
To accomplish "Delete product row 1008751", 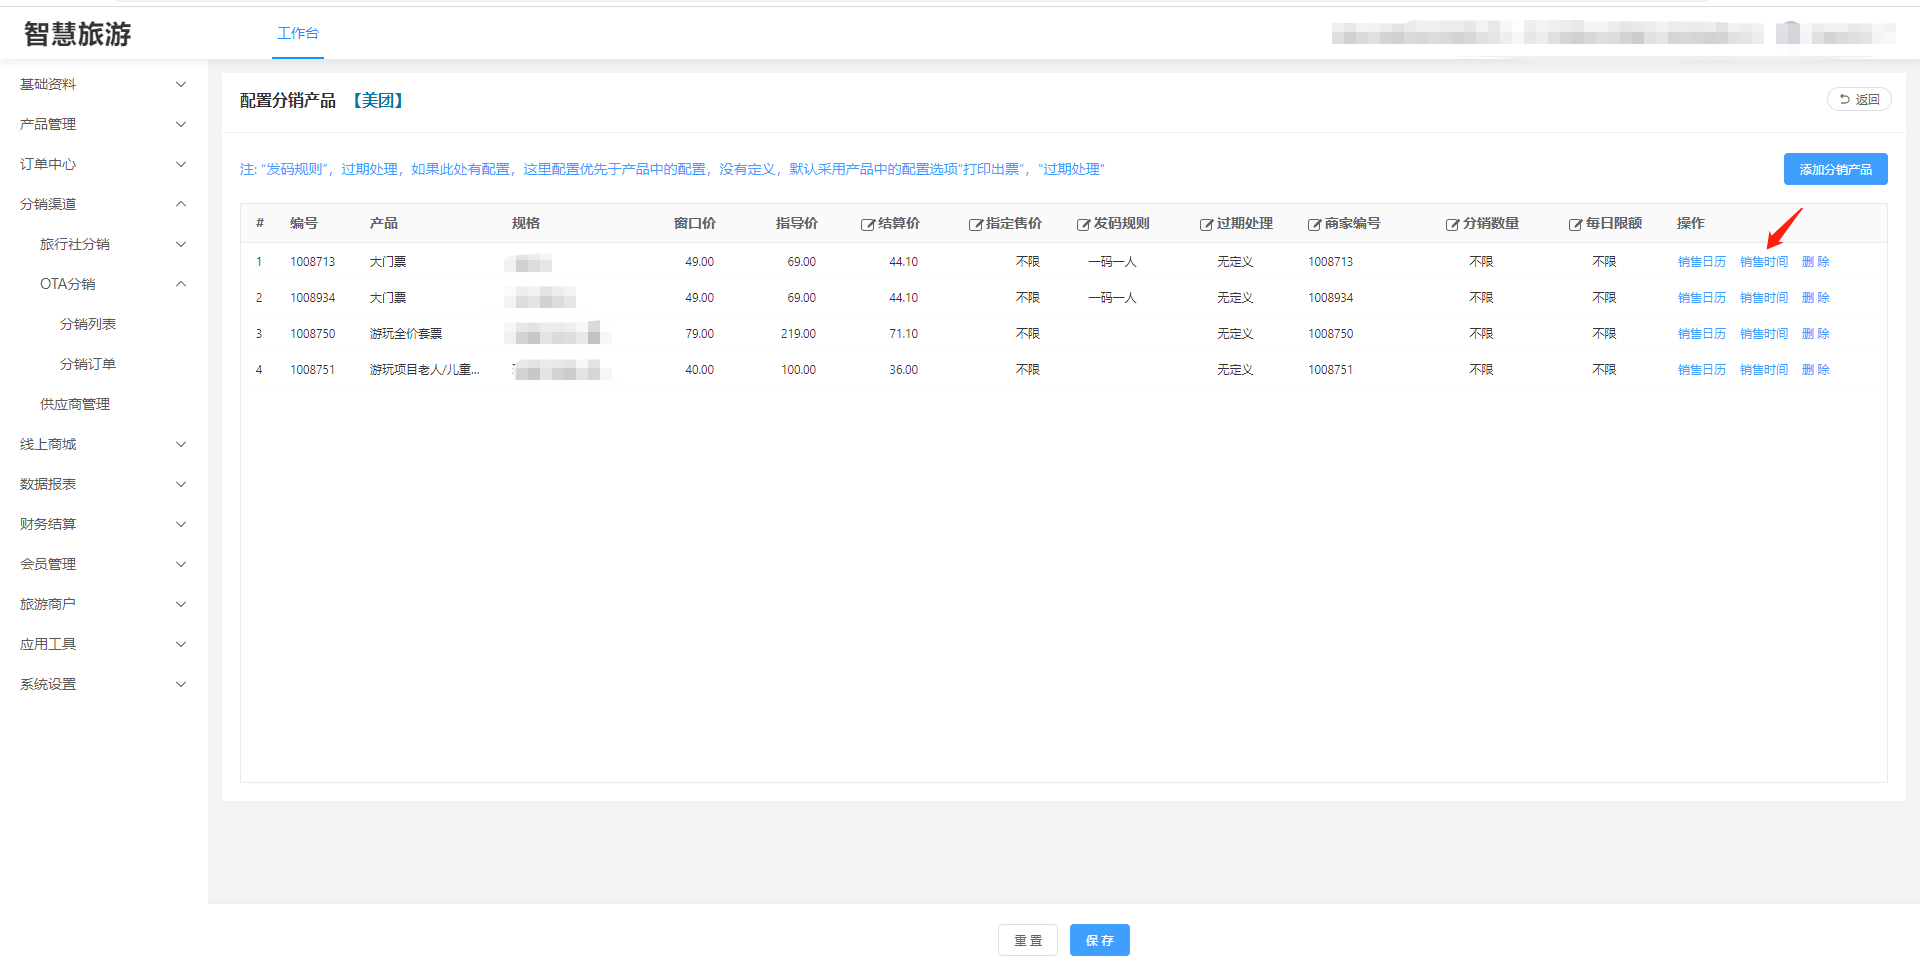I will [1815, 370].
